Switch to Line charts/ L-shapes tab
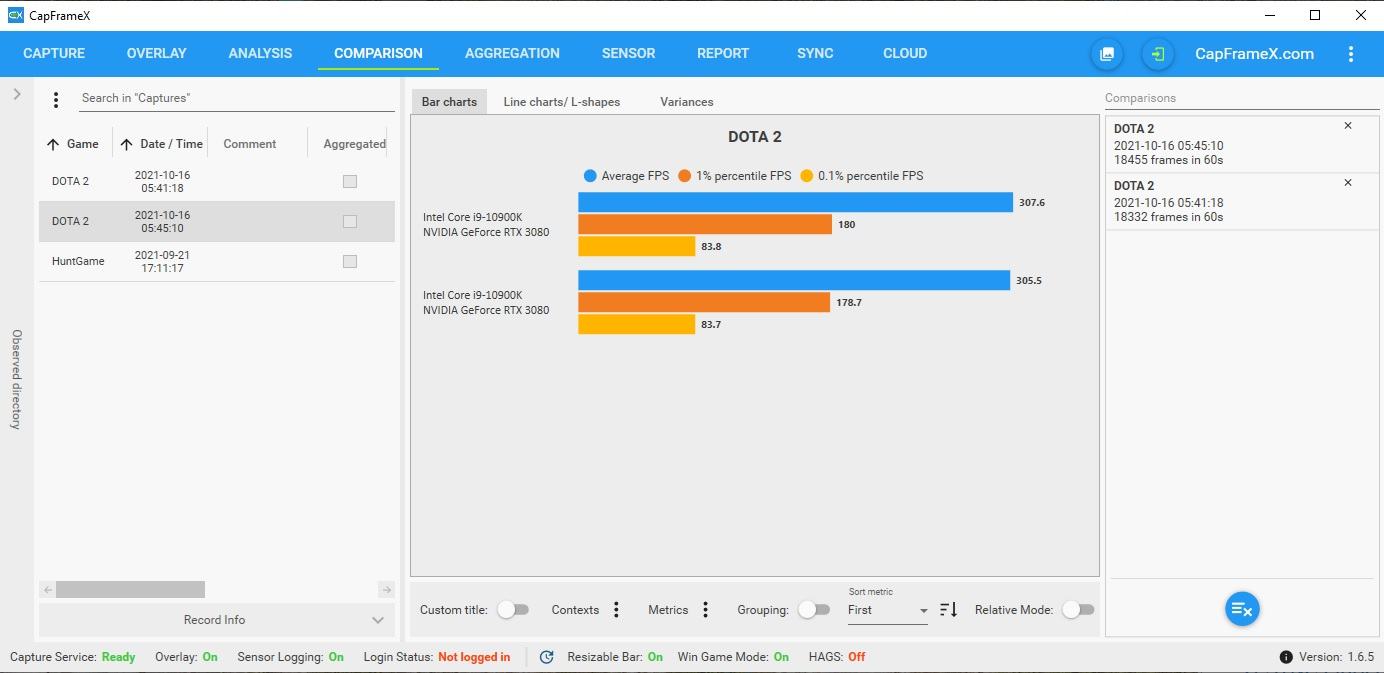The image size is (1384, 673). tap(561, 102)
